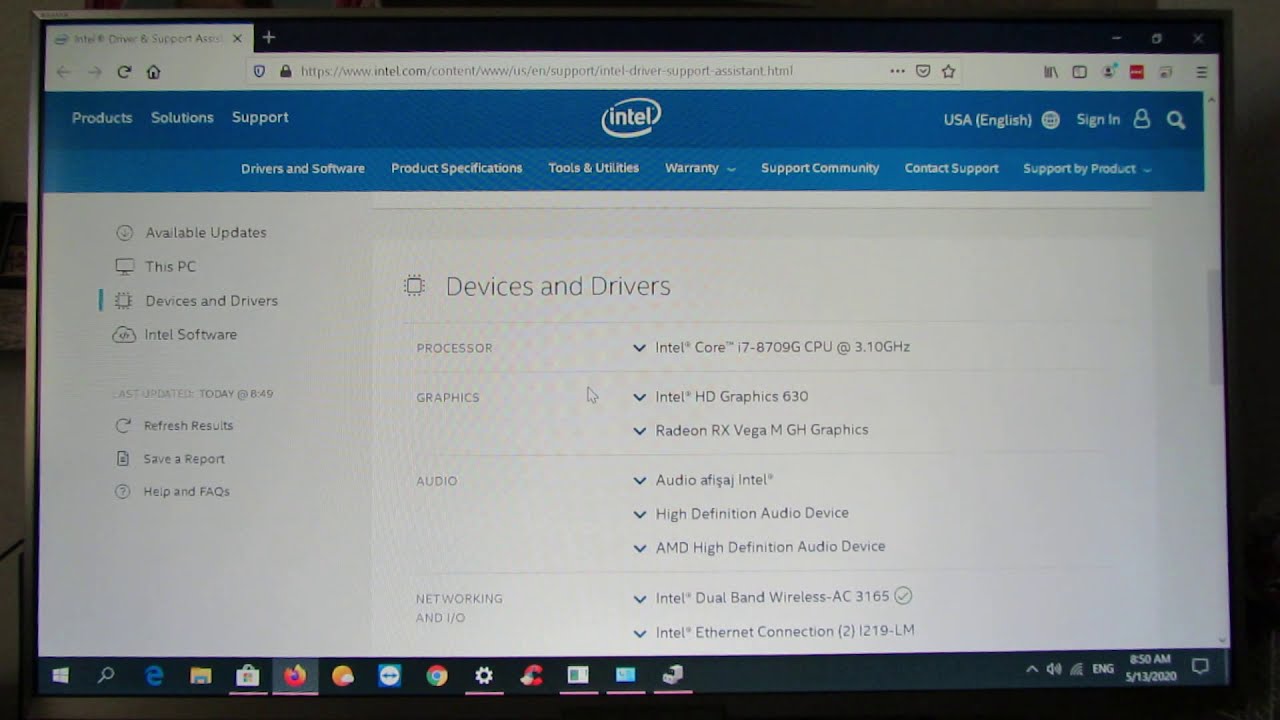Open Windows taskbar search
The image size is (1280, 720).
click(106, 676)
